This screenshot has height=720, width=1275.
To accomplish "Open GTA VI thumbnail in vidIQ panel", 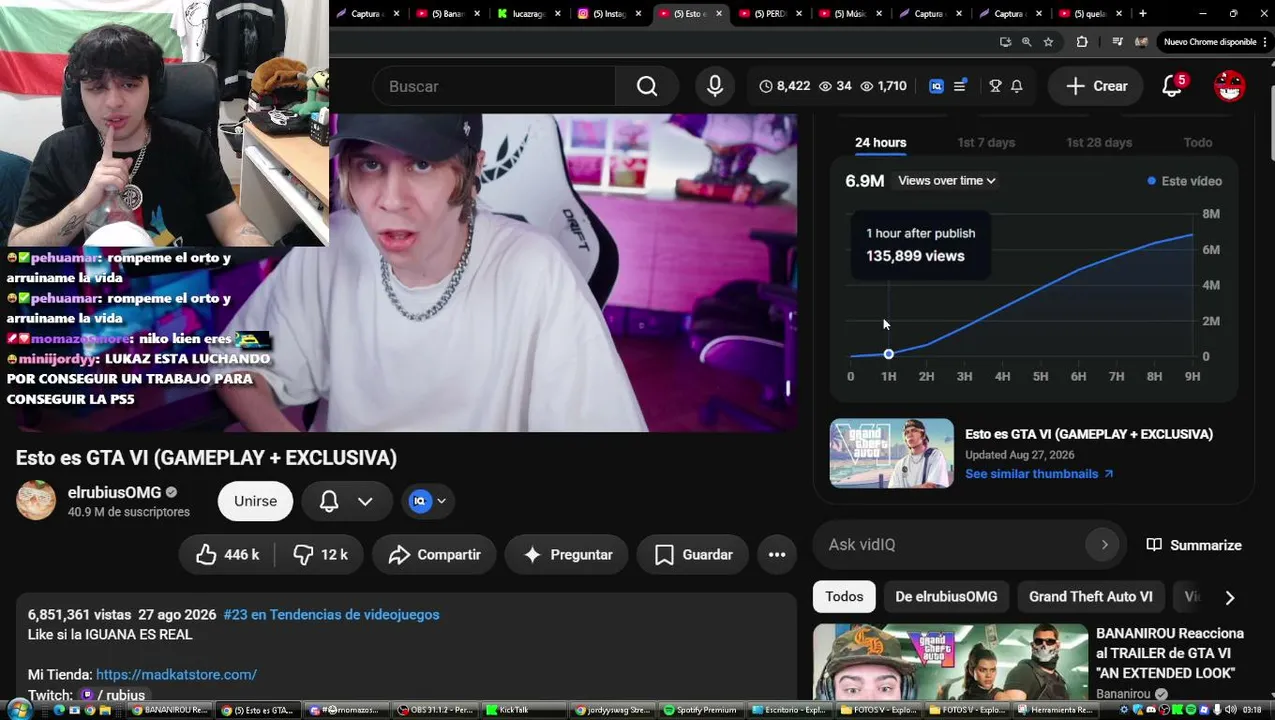I will click(892, 453).
